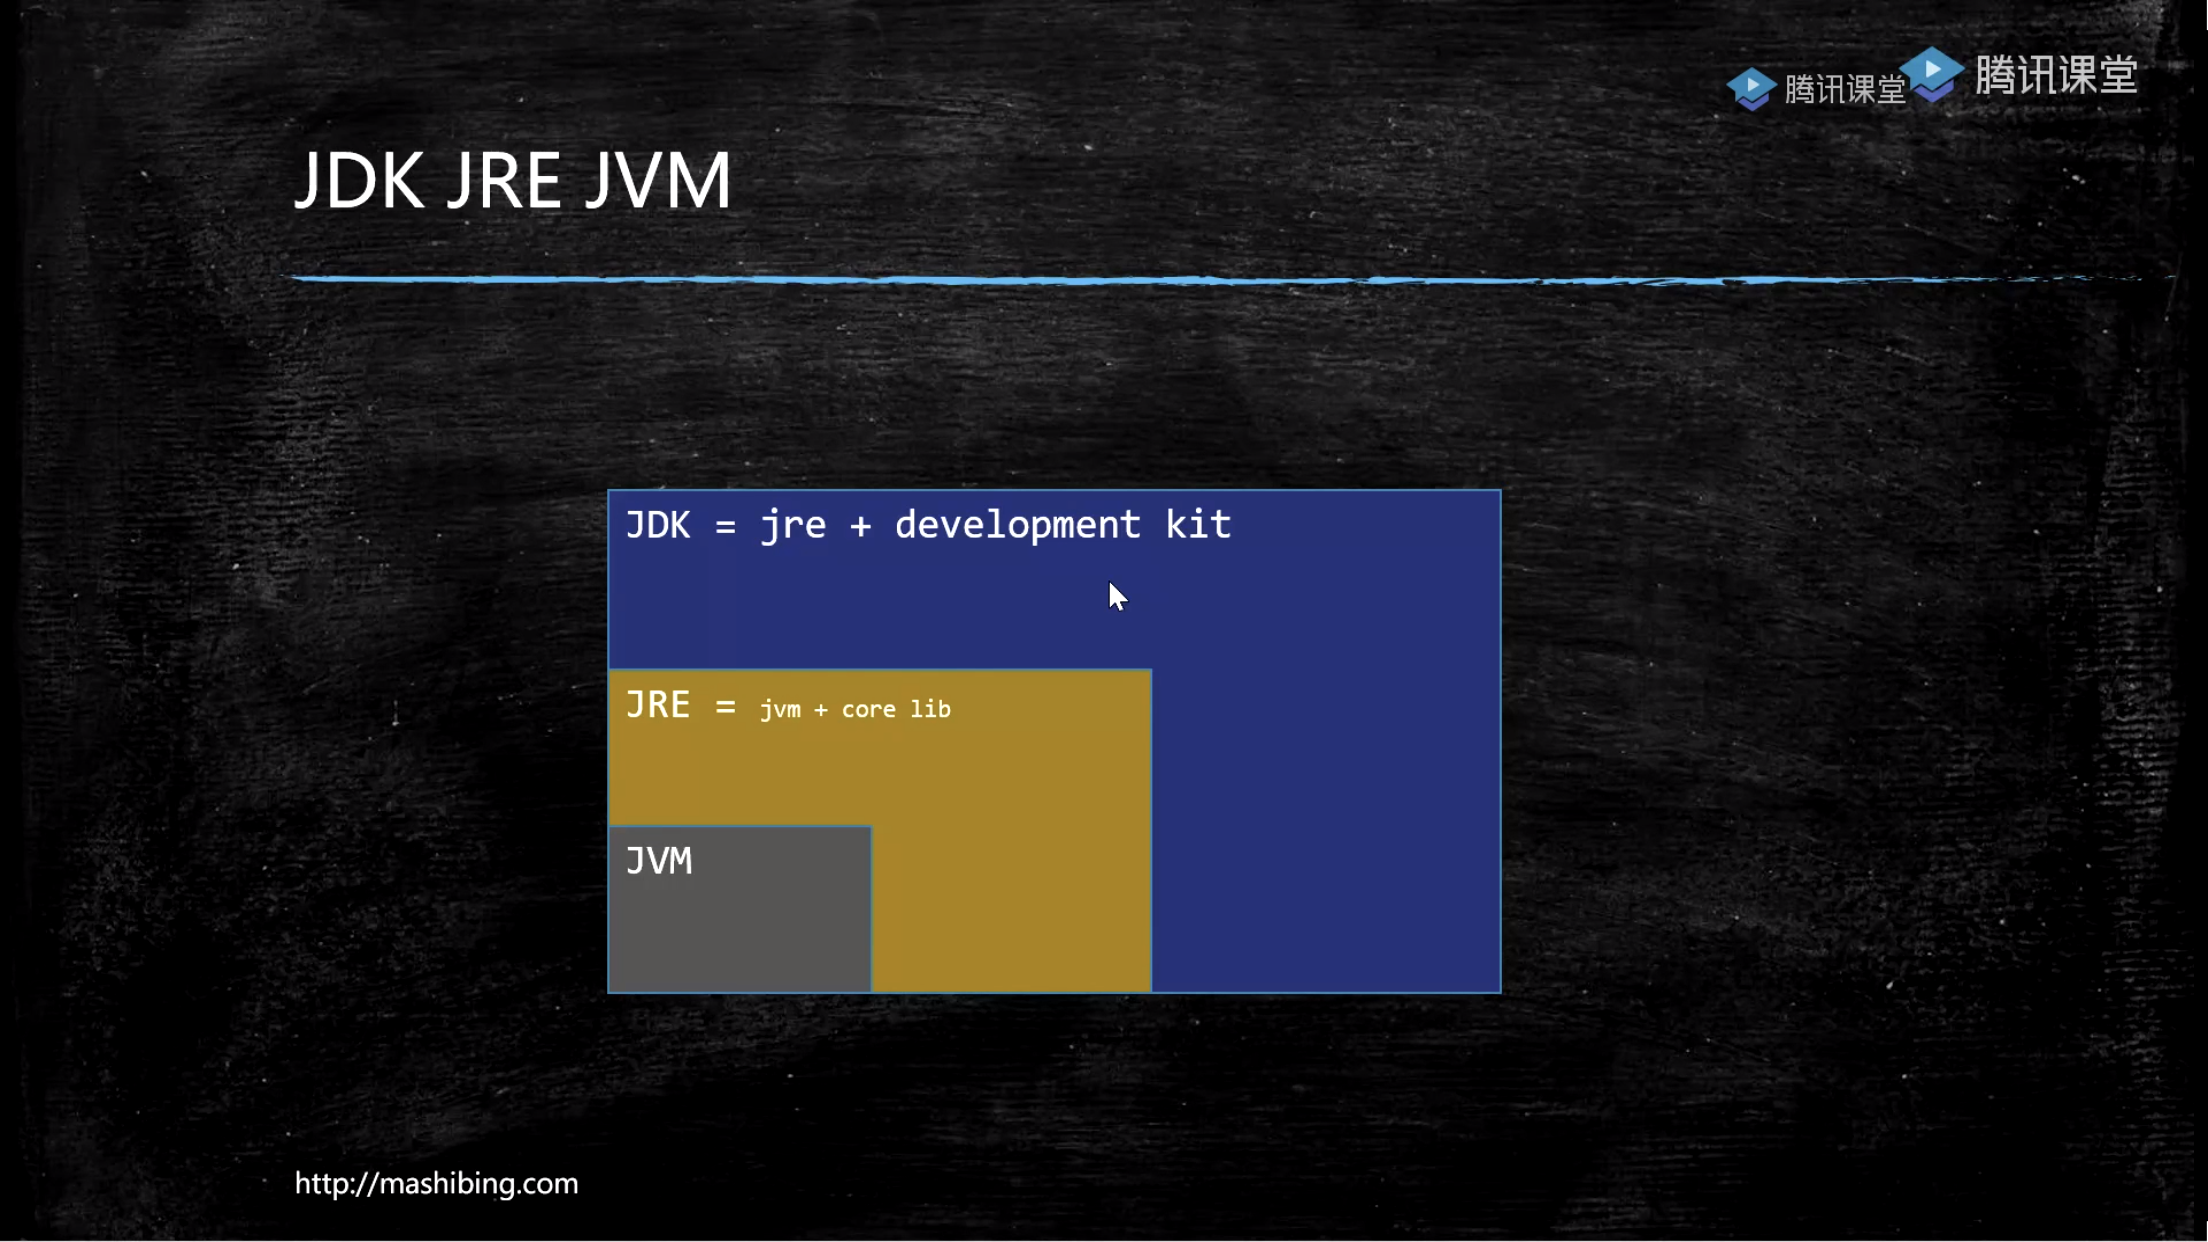Click the smaller Tencent Classroom logo icon
Screen dimensions: 2208x1242
coord(1751,88)
